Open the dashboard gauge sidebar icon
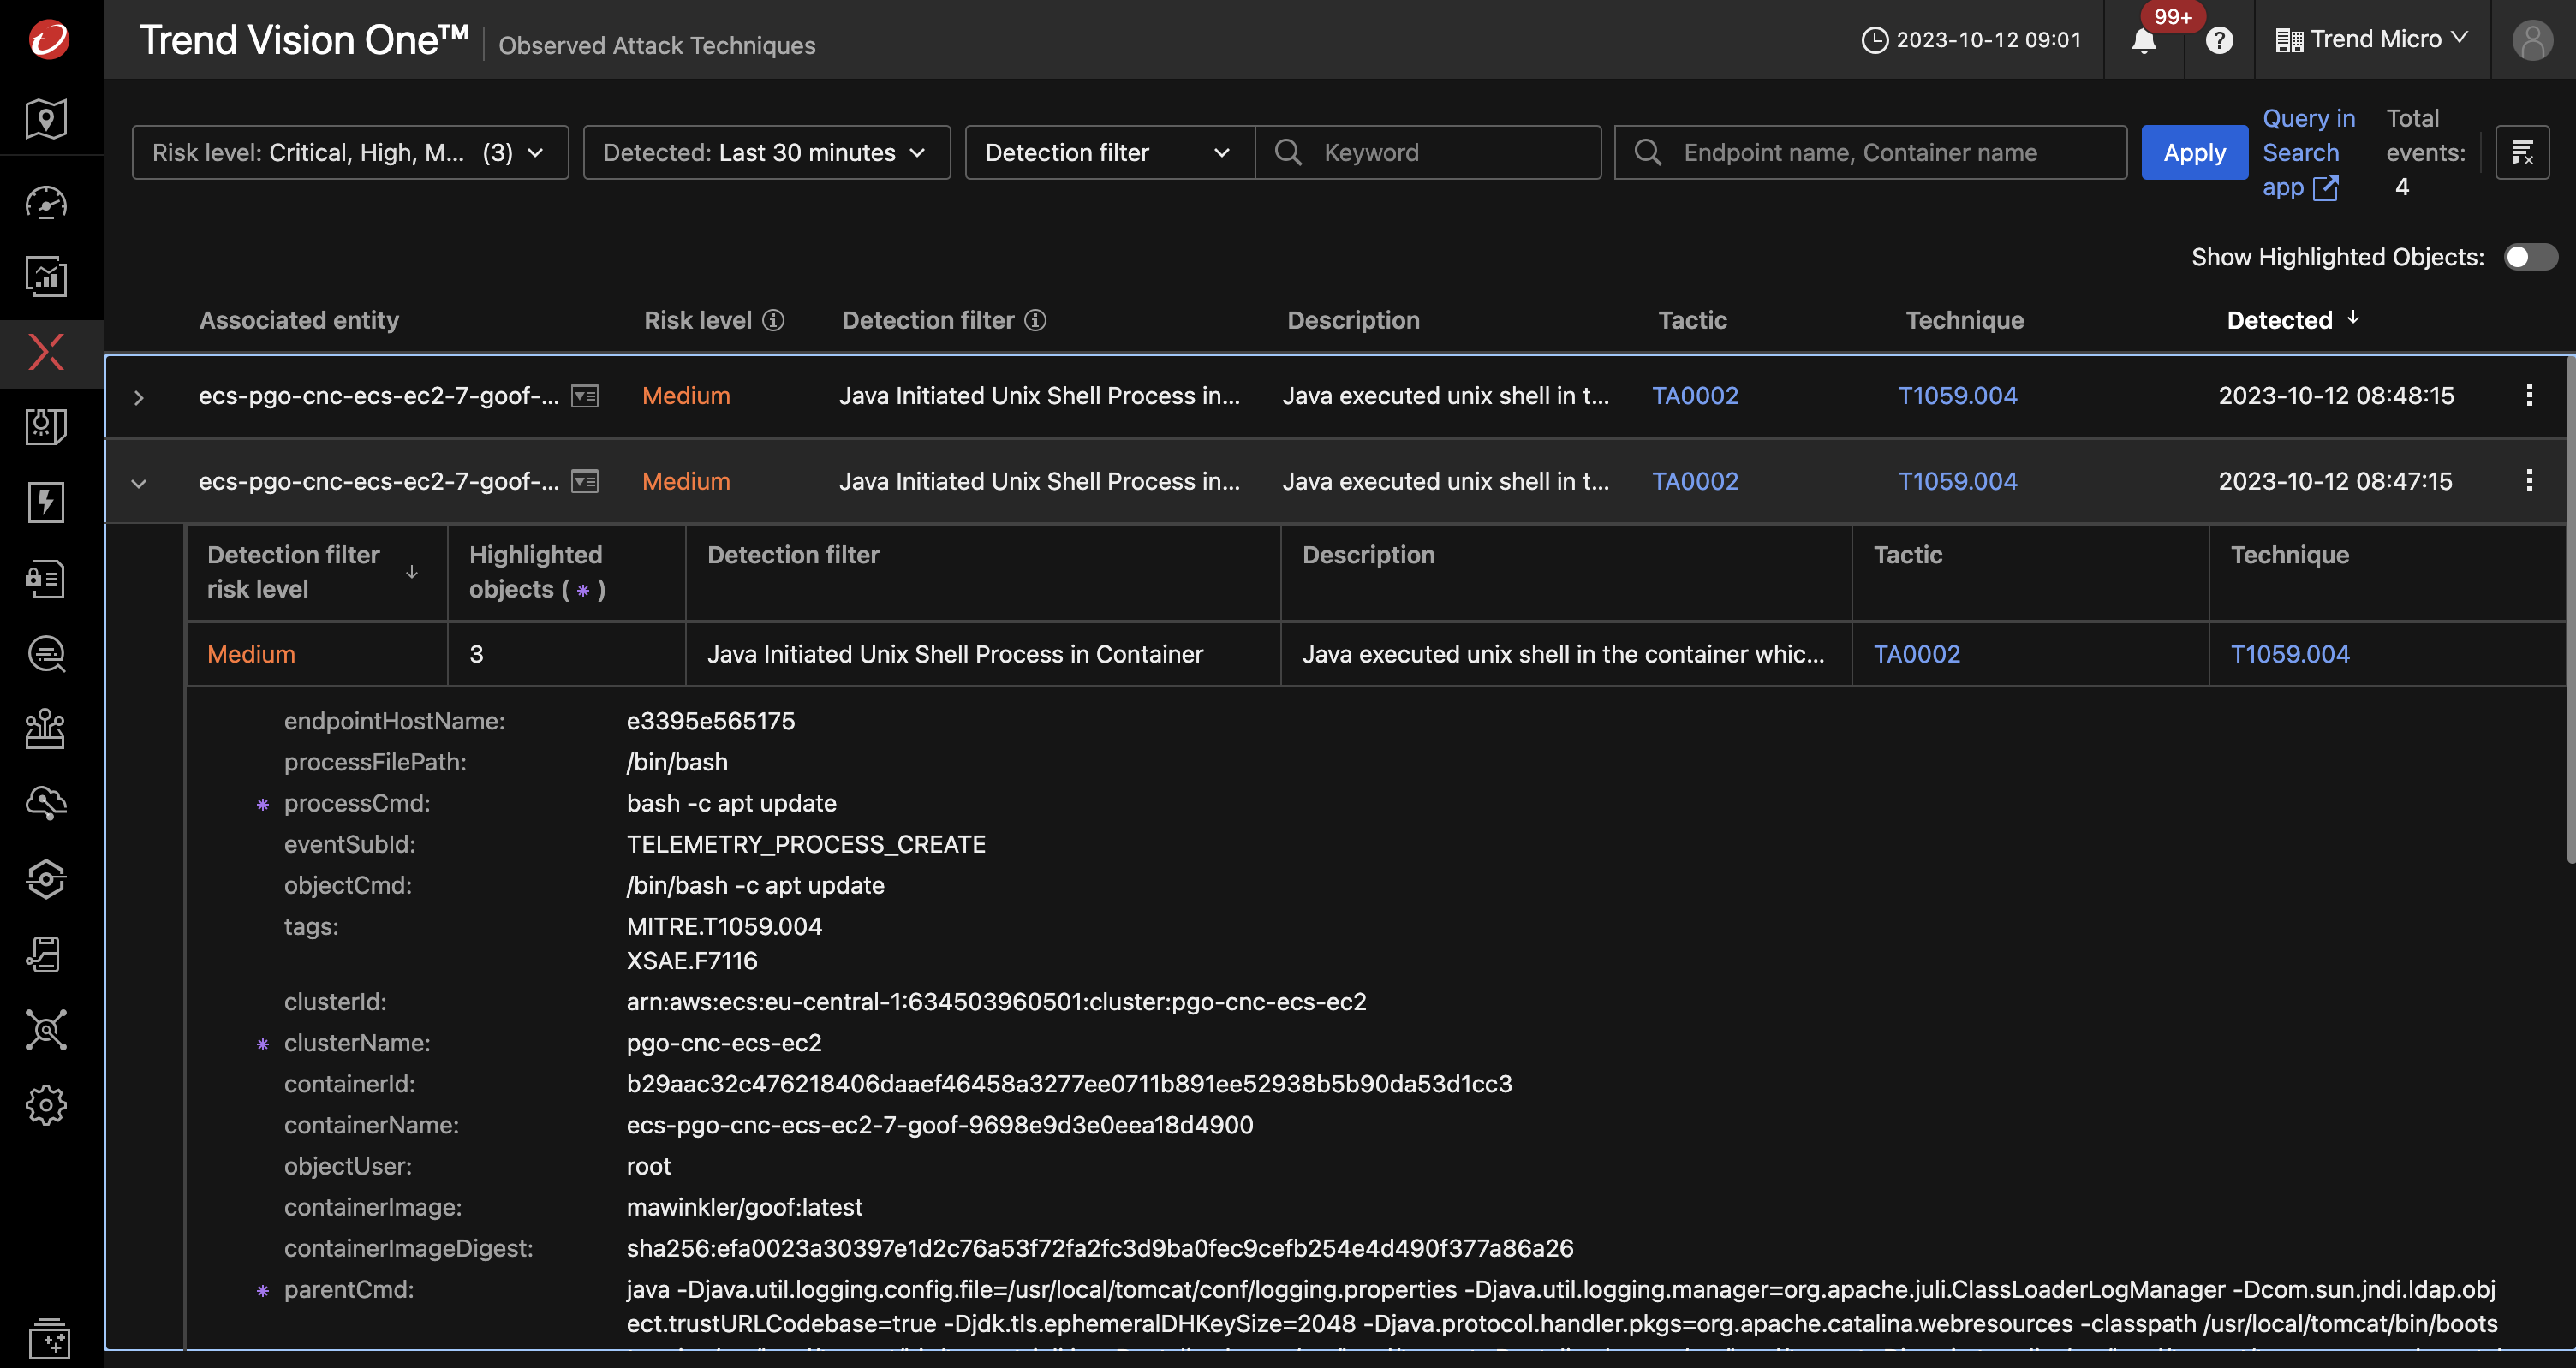 click(x=46, y=203)
